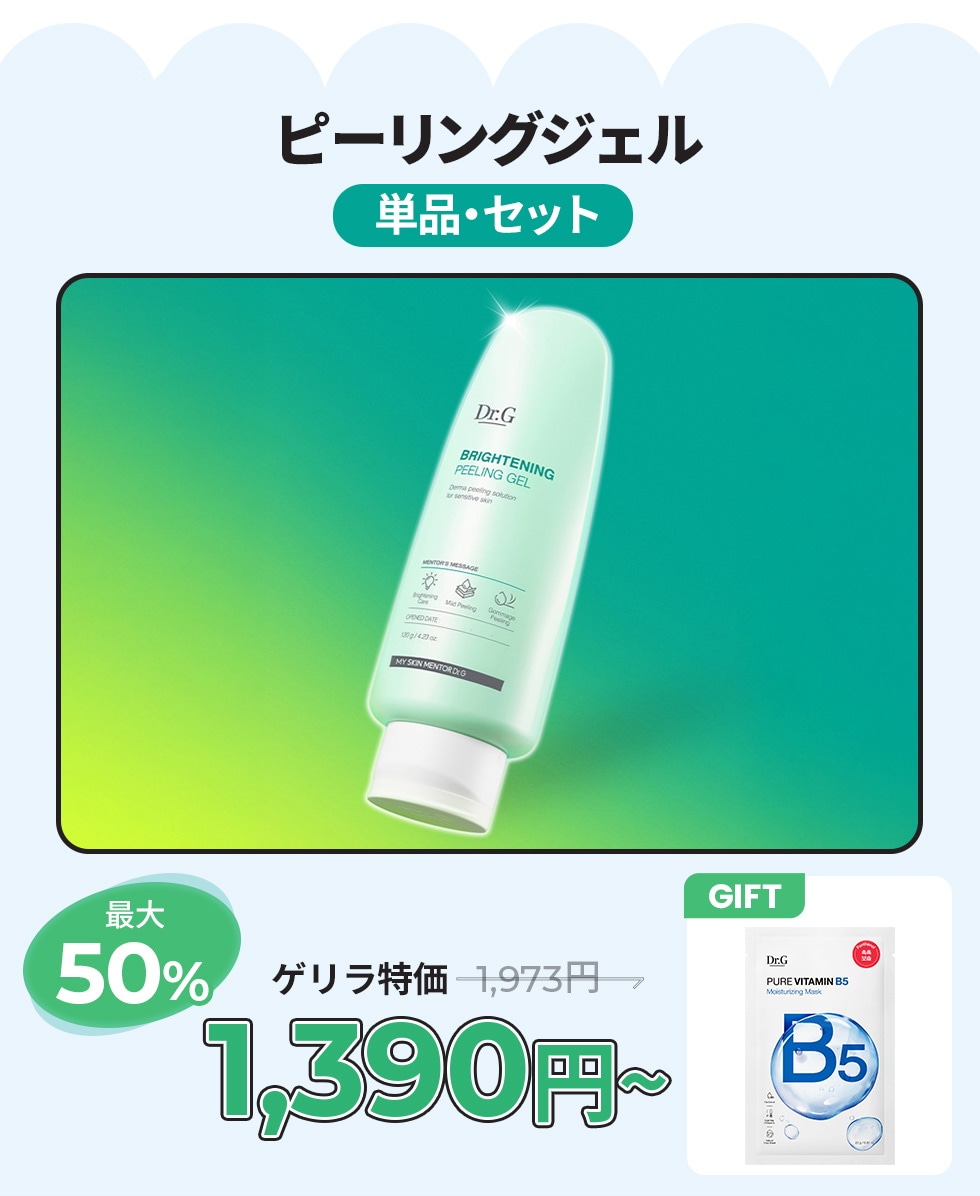Screen dimensions: 980x1196
Task: Click the white cap of the tube
Action: click(x=438, y=776)
